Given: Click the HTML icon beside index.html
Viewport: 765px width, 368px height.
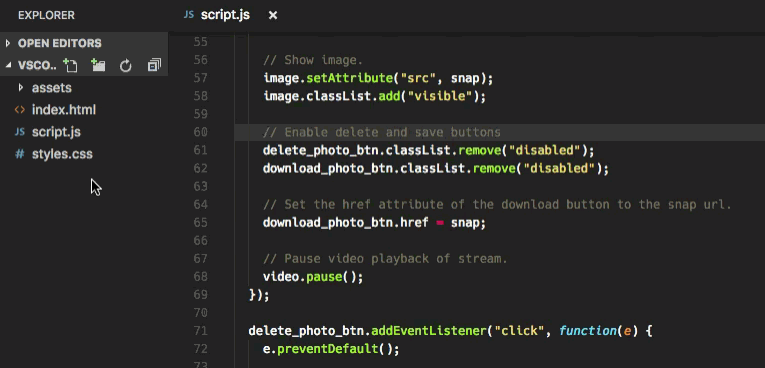Looking at the screenshot, I should [20, 110].
